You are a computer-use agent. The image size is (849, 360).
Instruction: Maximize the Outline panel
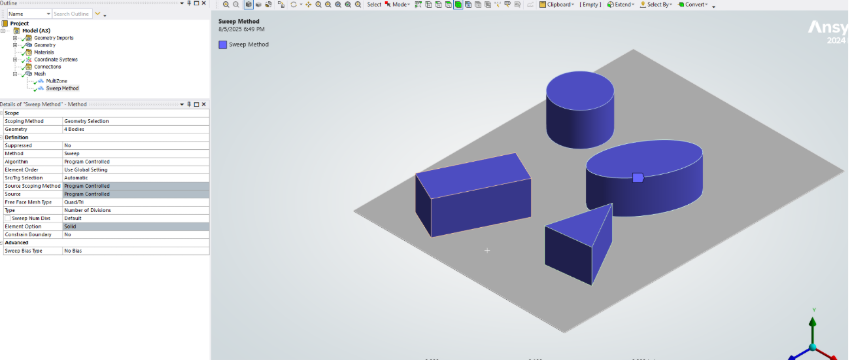tap(197, 3)
